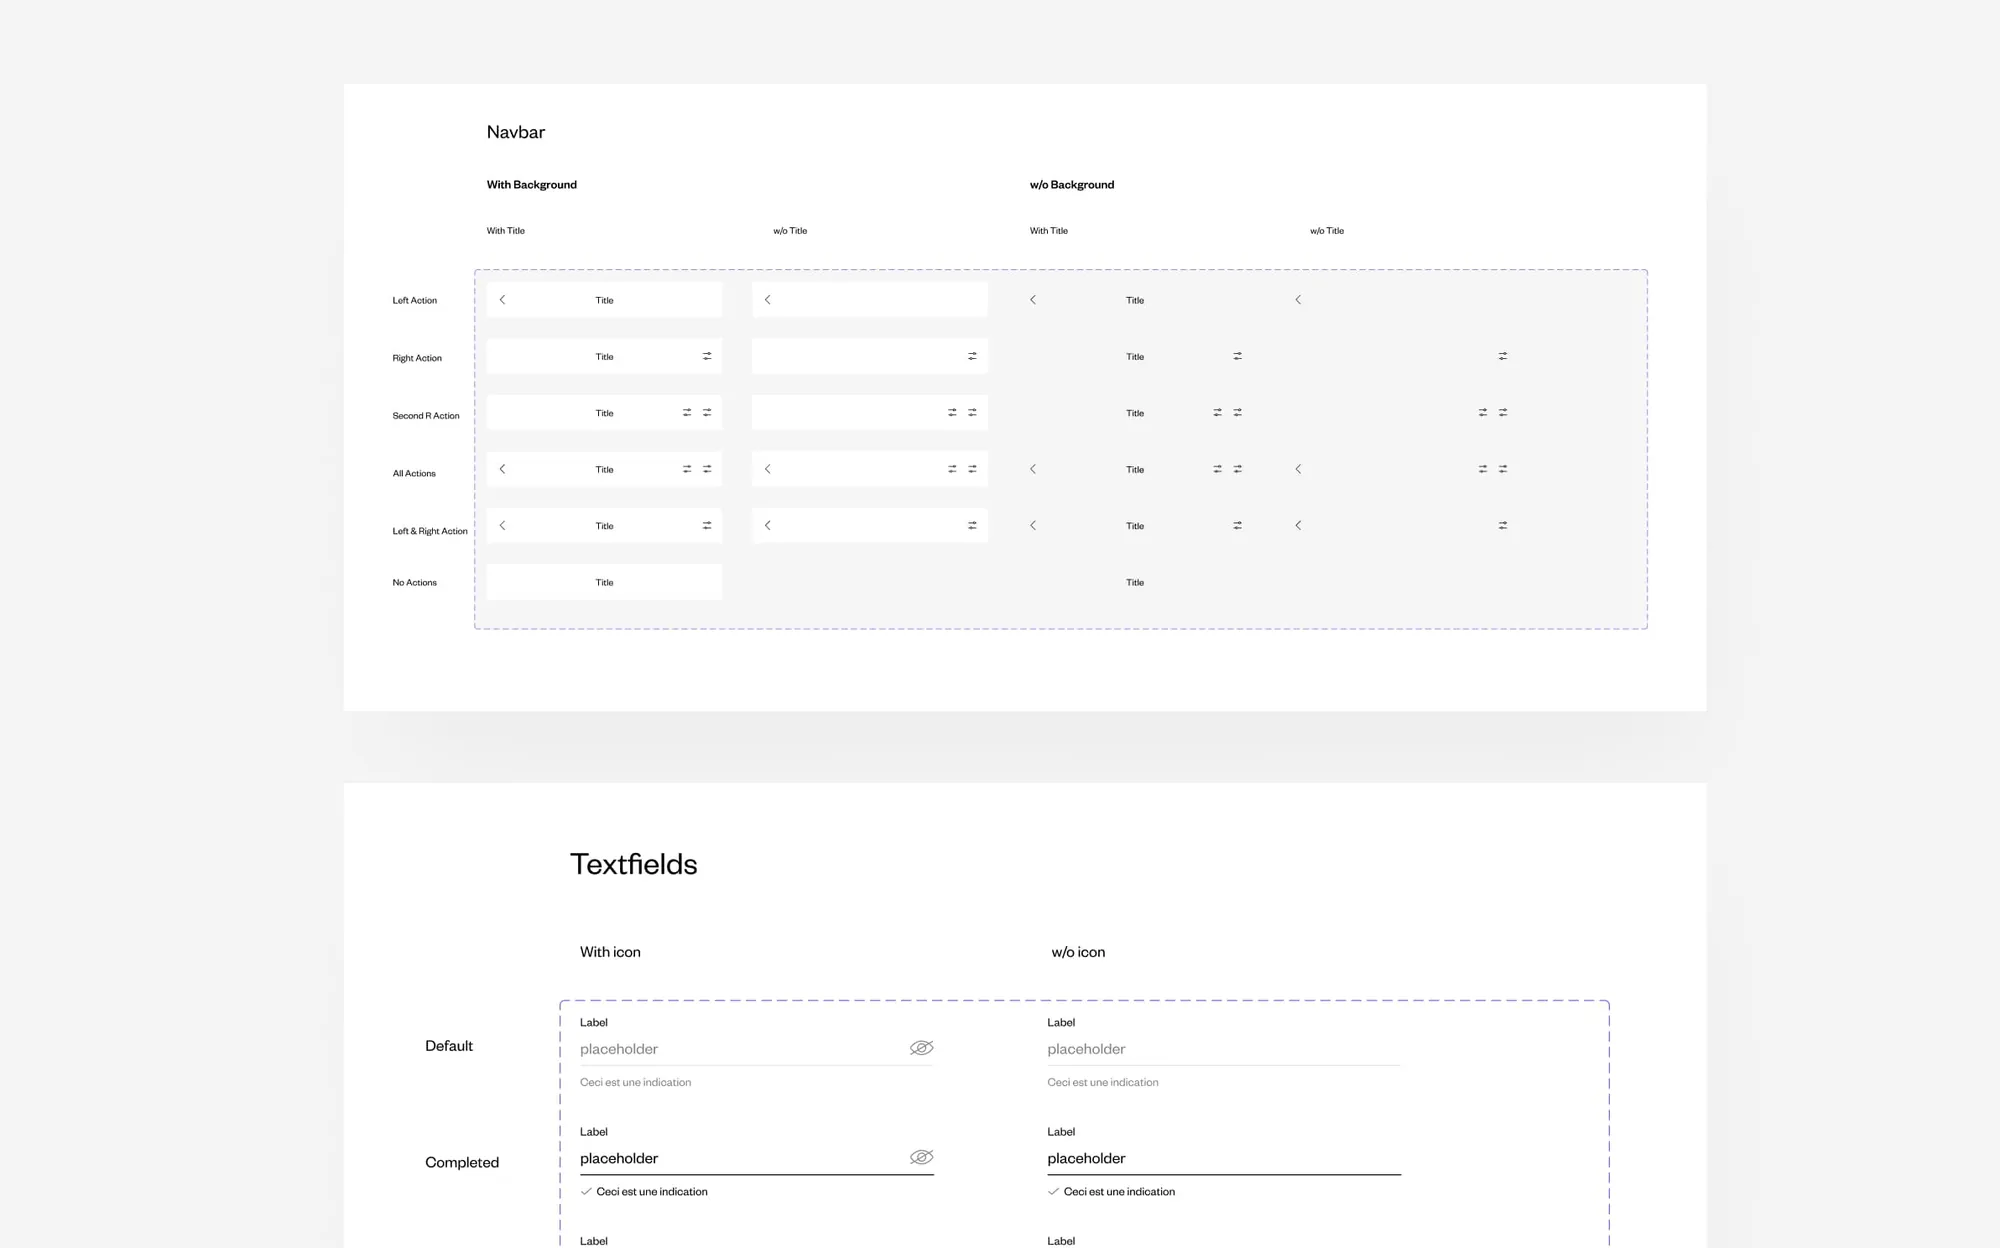Click rightmost filter icon, Second R Action background titled navbar
Screen dimensions: 2000x1248
(707, 413)
